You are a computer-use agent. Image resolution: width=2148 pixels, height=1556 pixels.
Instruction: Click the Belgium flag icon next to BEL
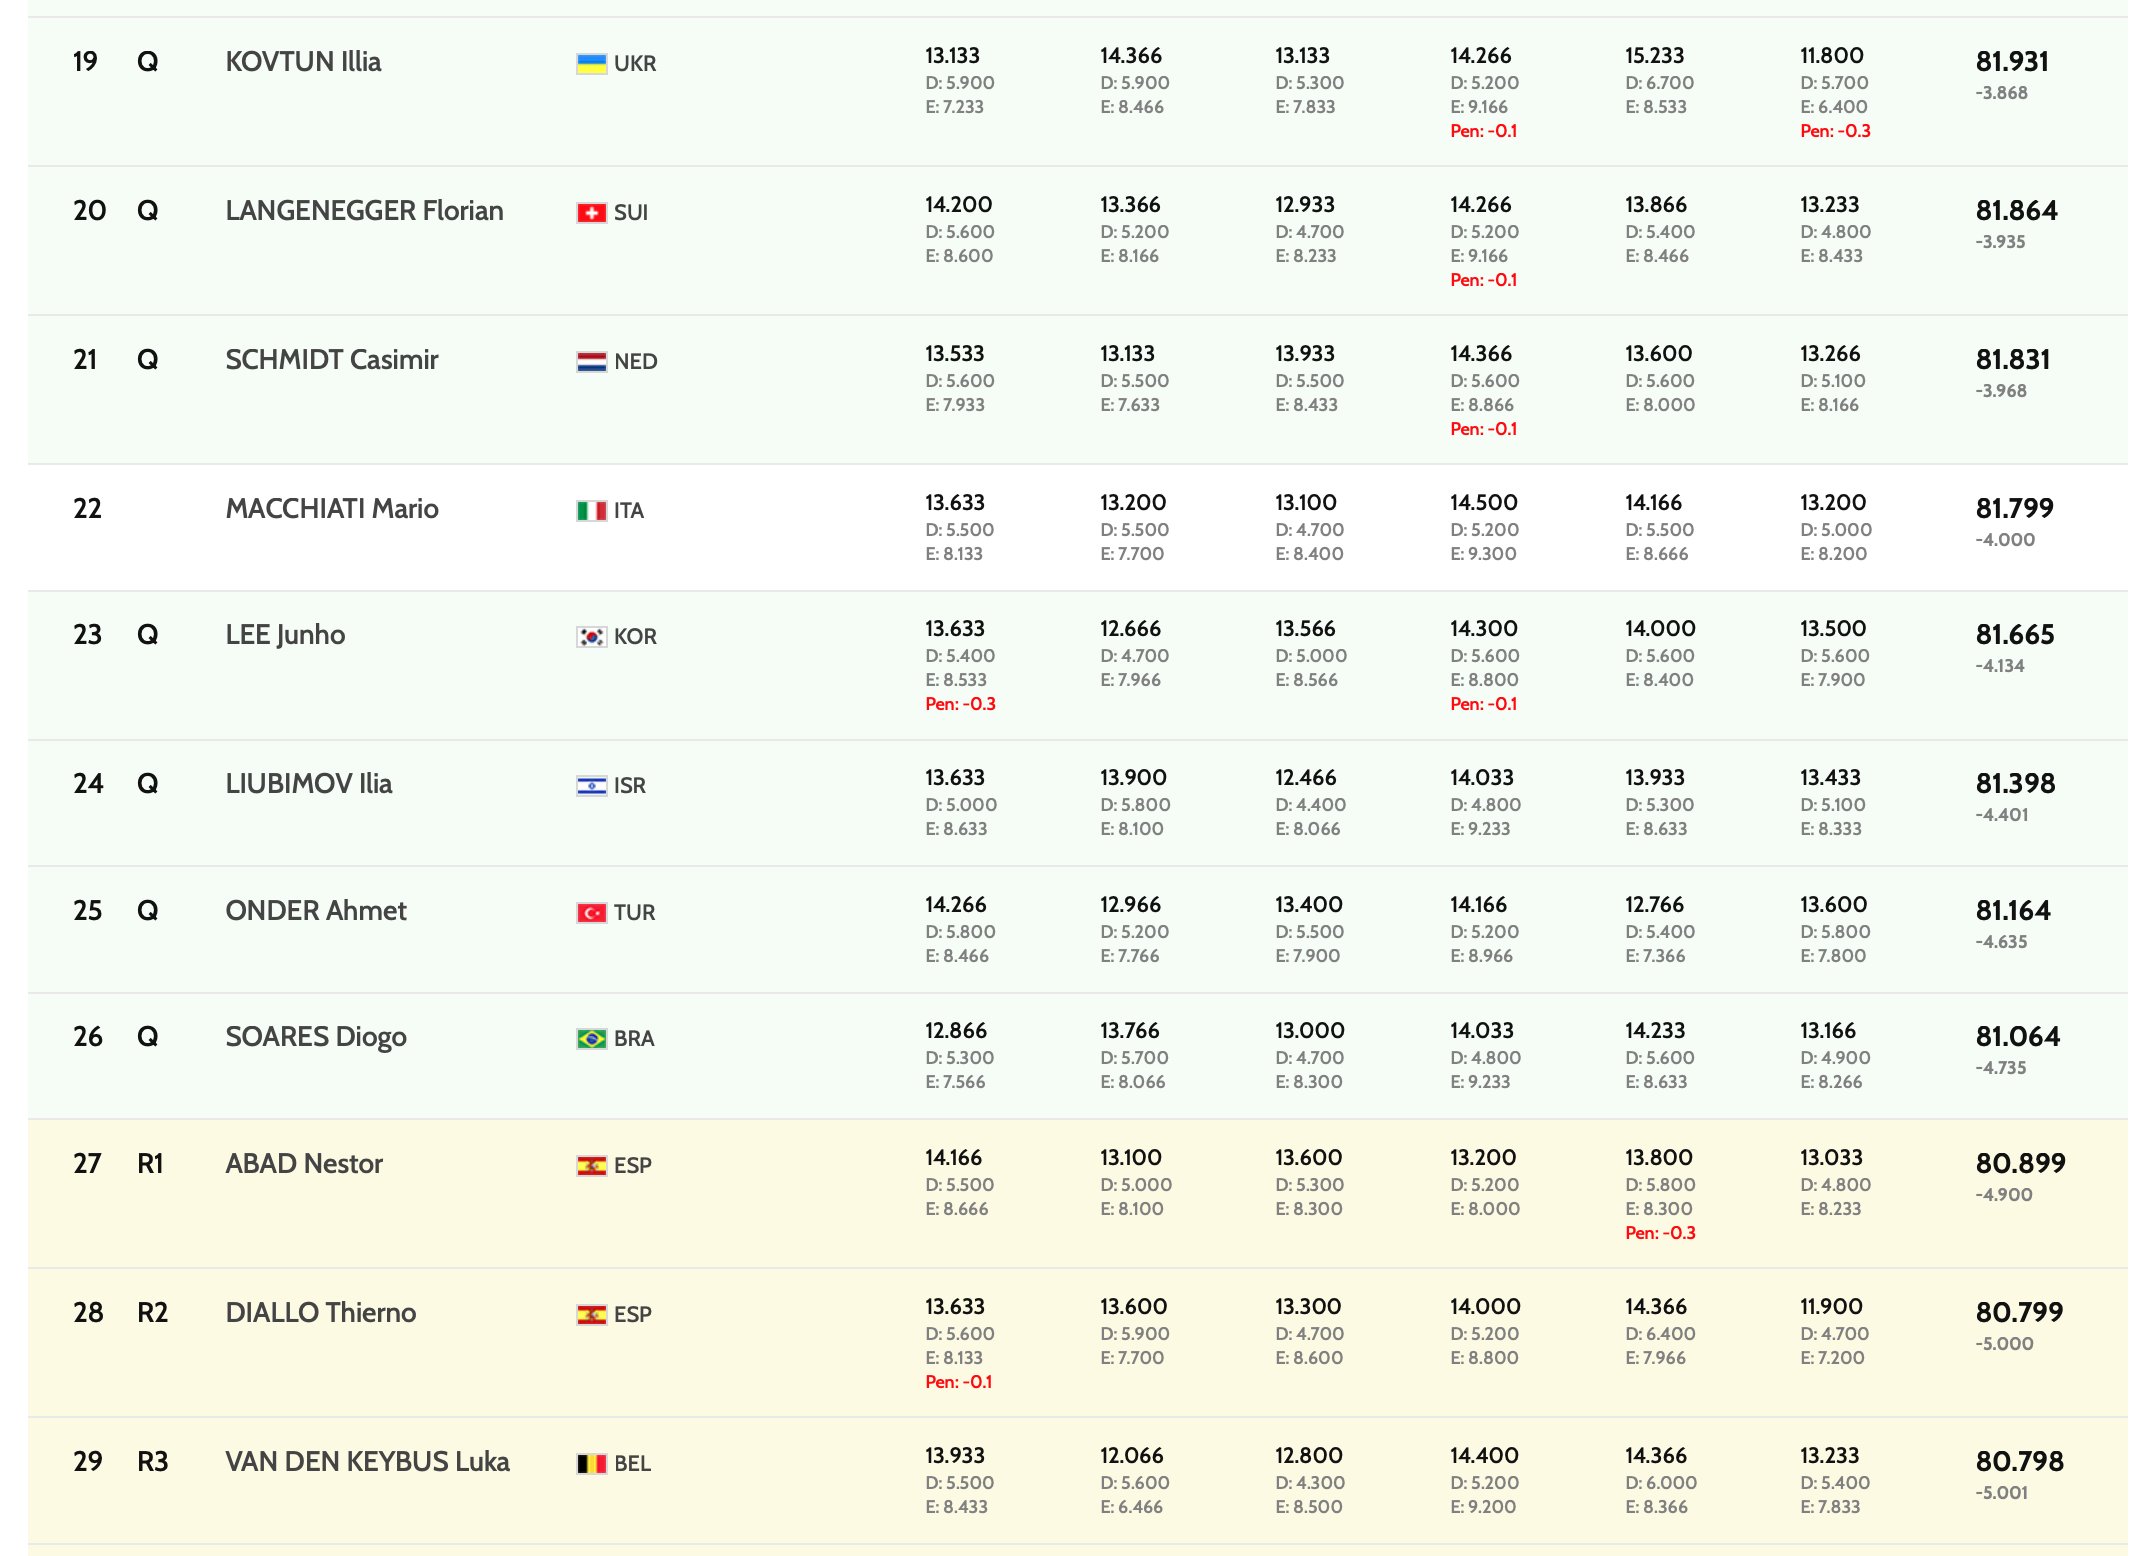click(x=591, y=1464)
